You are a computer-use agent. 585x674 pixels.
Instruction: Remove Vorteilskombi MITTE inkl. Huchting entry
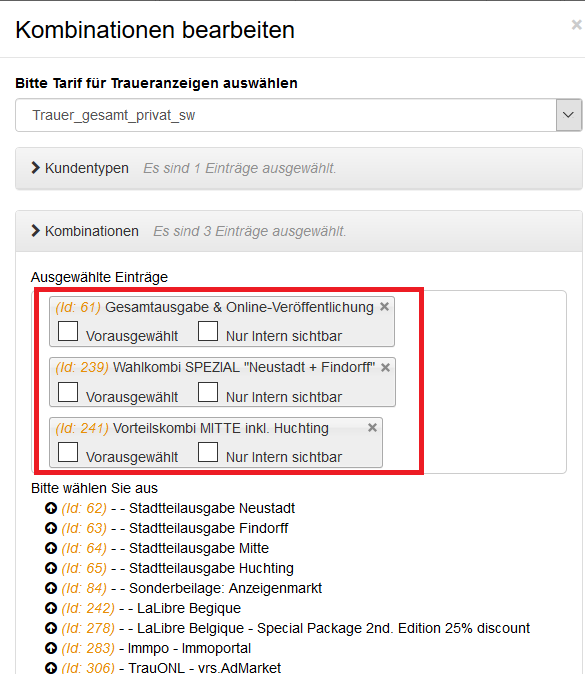coord(372,428)
